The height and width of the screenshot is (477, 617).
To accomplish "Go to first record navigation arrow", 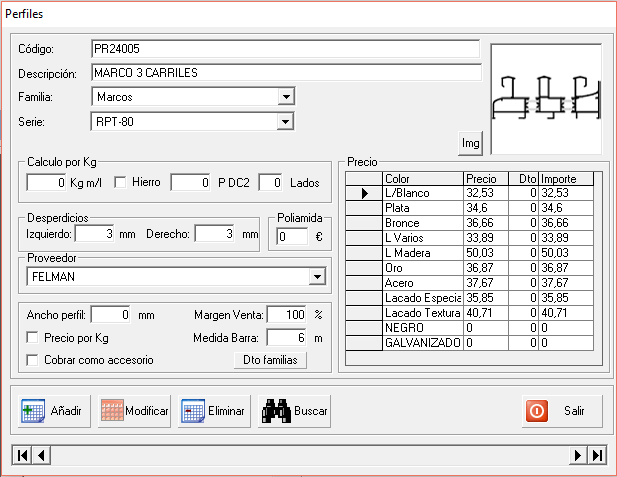I will pyautogui.click(x=22, y=455).
